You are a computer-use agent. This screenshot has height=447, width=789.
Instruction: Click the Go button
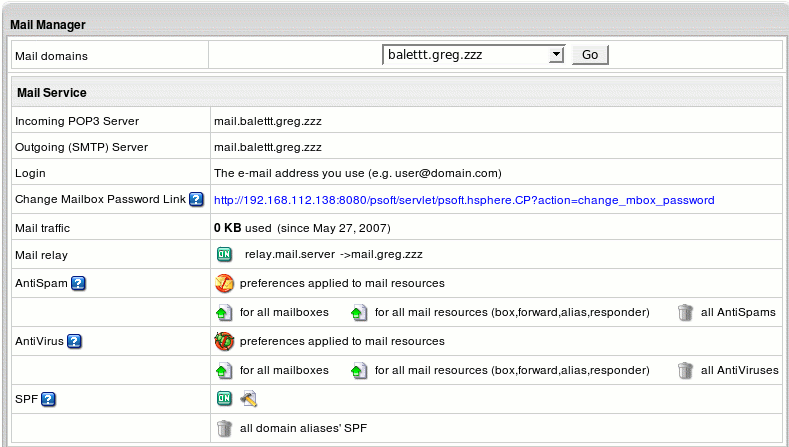tap(589, 55)
